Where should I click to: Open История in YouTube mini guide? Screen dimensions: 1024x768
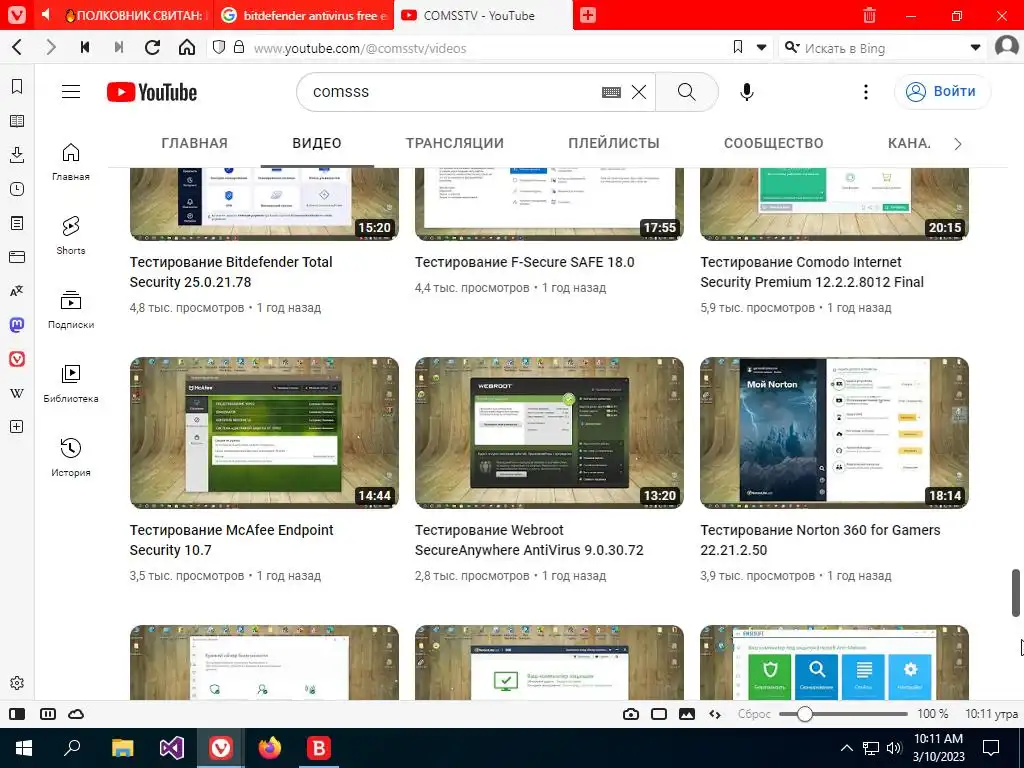coord(71,457)
